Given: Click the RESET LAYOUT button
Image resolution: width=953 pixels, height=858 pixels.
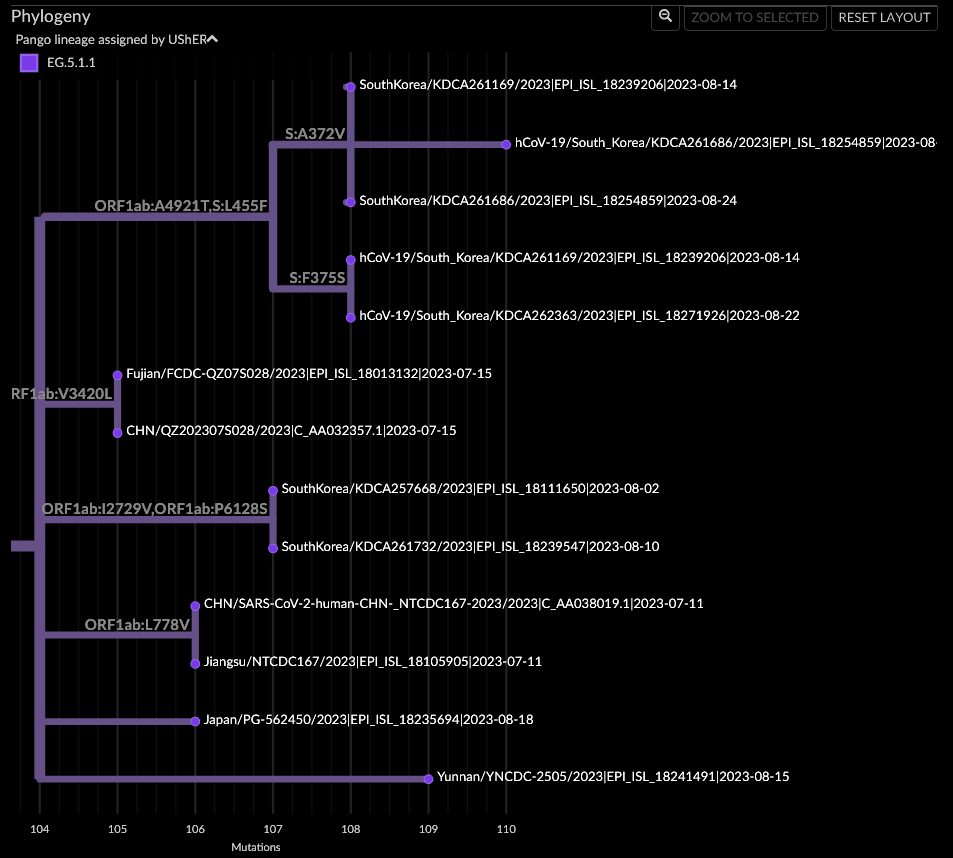Looking at the screenshot, I should tap(883, 17).
